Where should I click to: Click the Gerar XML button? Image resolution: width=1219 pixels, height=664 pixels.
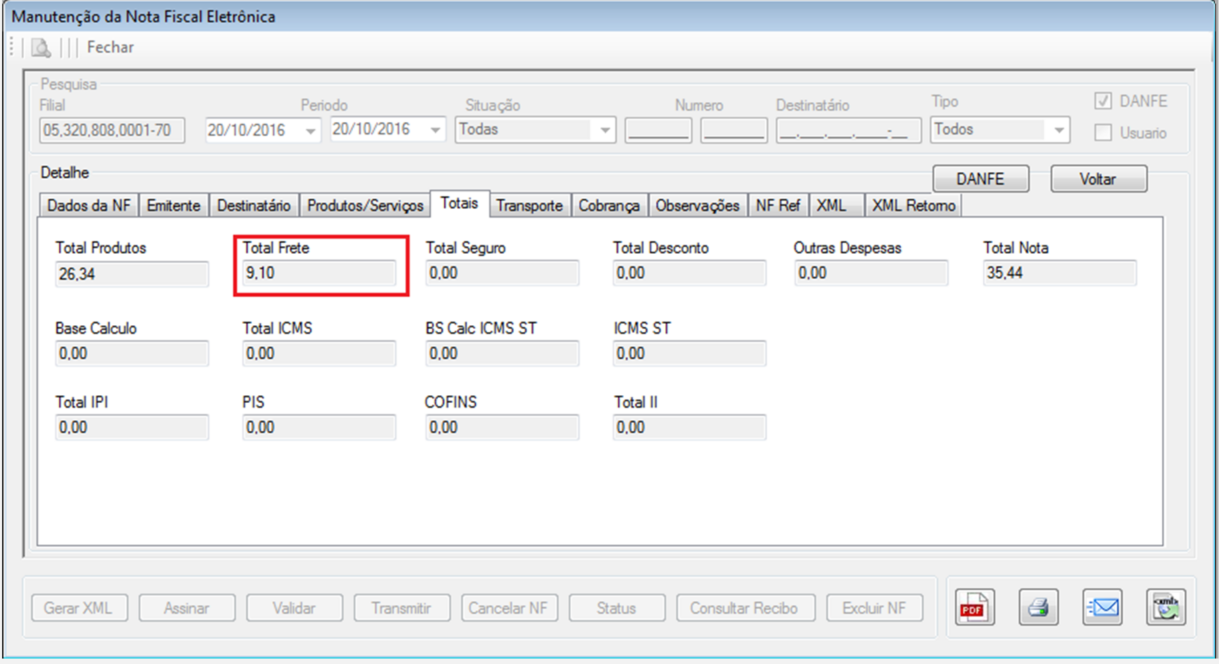coord(78,608)
